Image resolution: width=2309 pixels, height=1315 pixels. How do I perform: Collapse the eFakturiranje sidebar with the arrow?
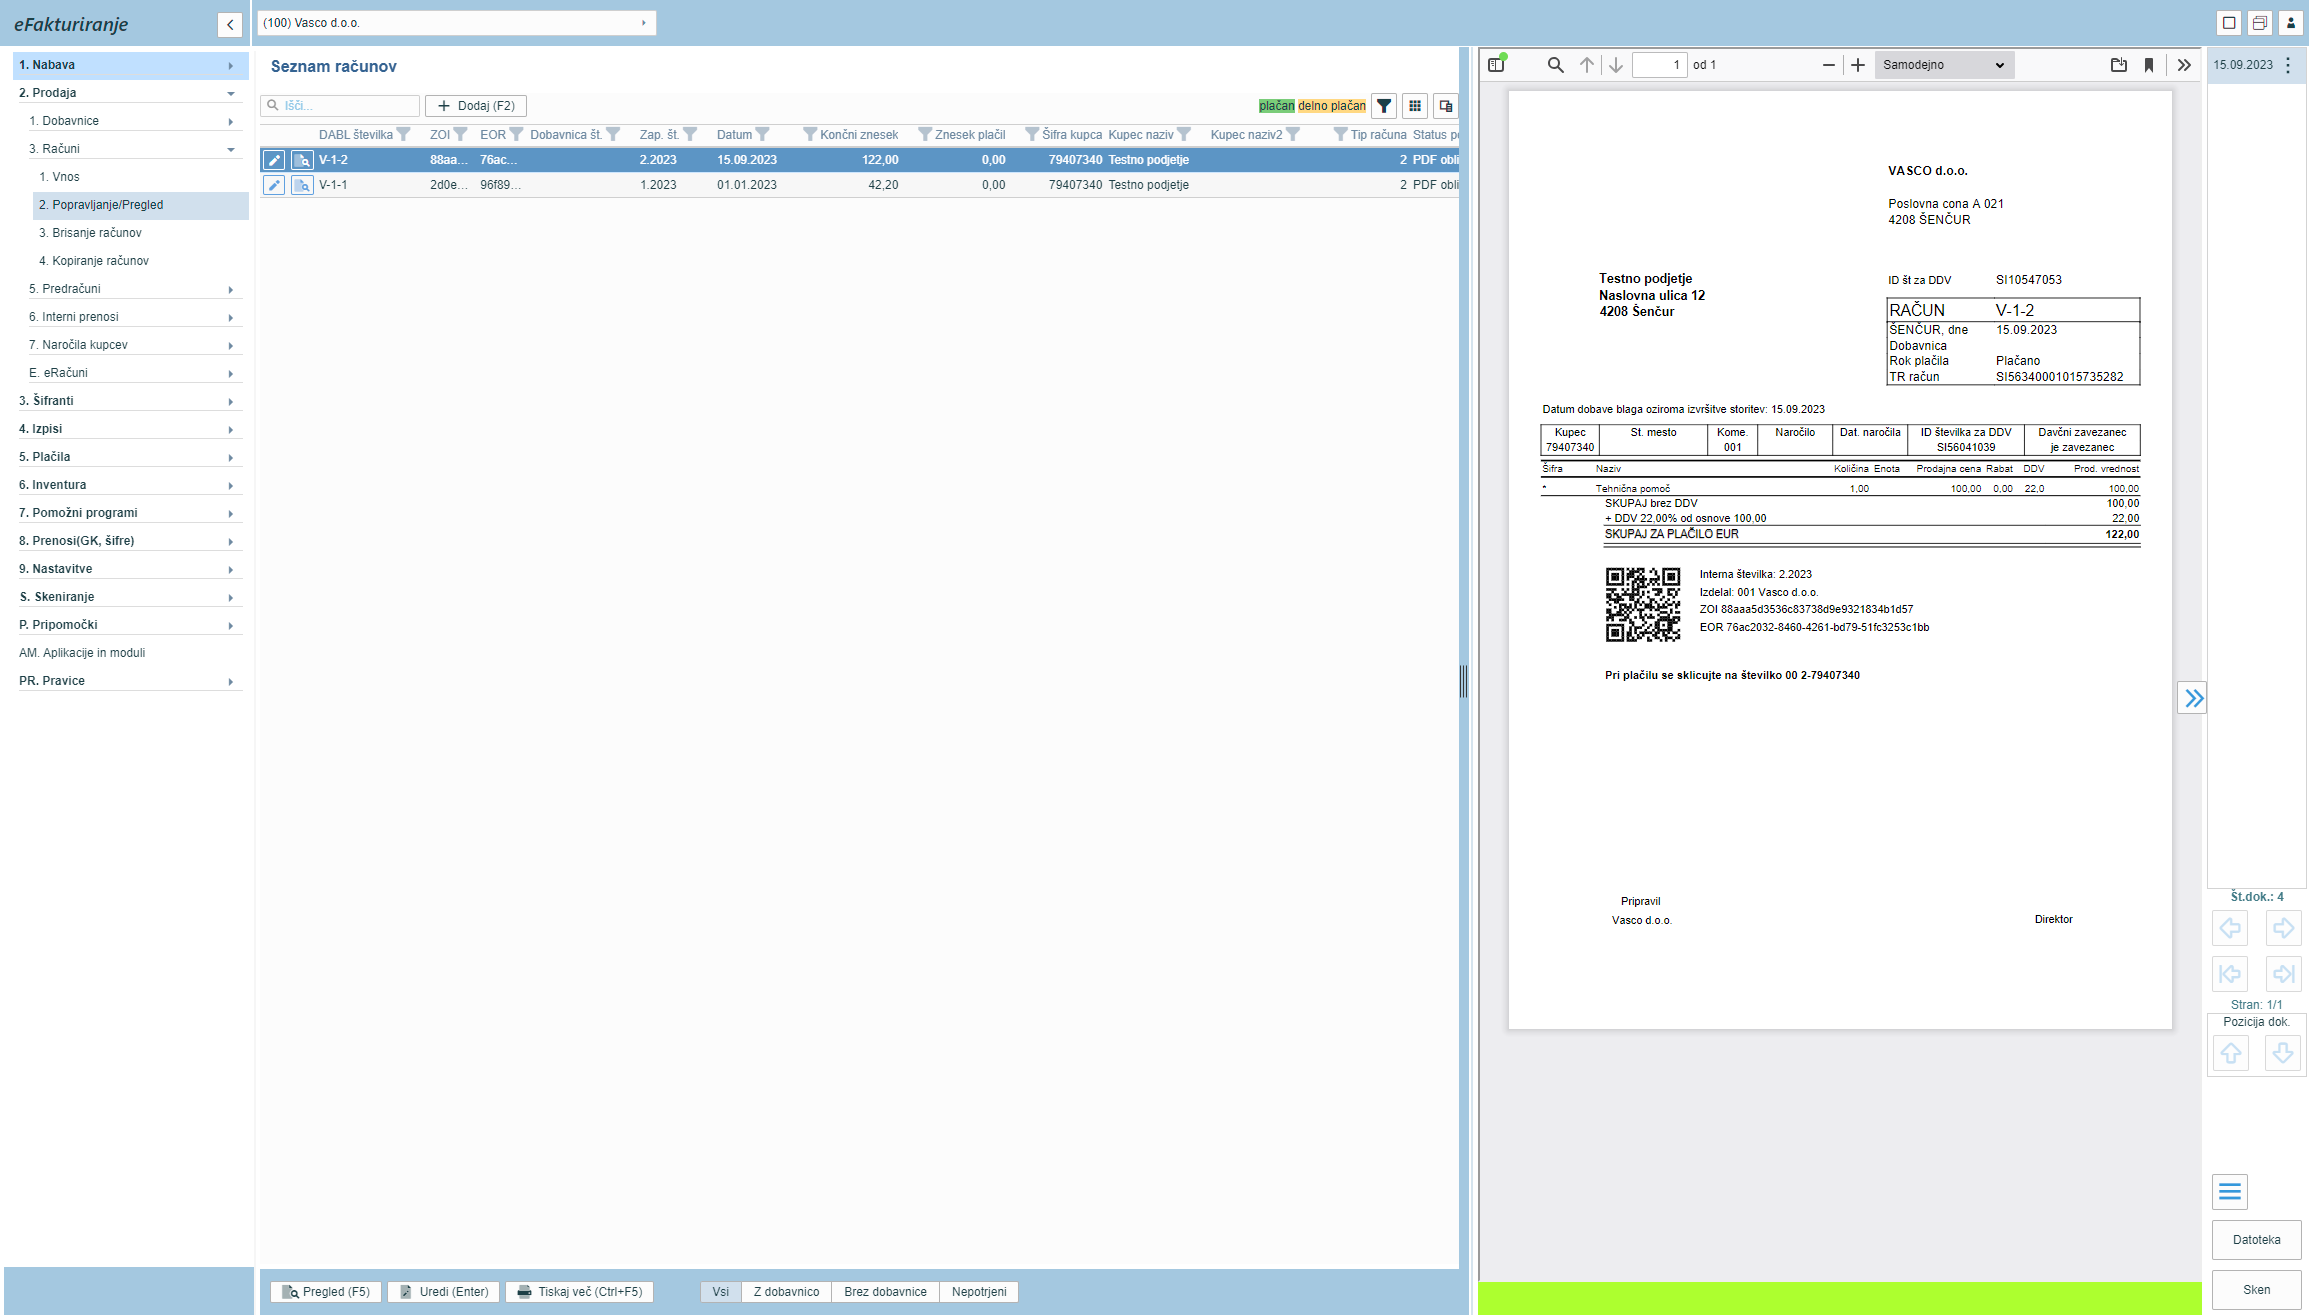point(230,25)
